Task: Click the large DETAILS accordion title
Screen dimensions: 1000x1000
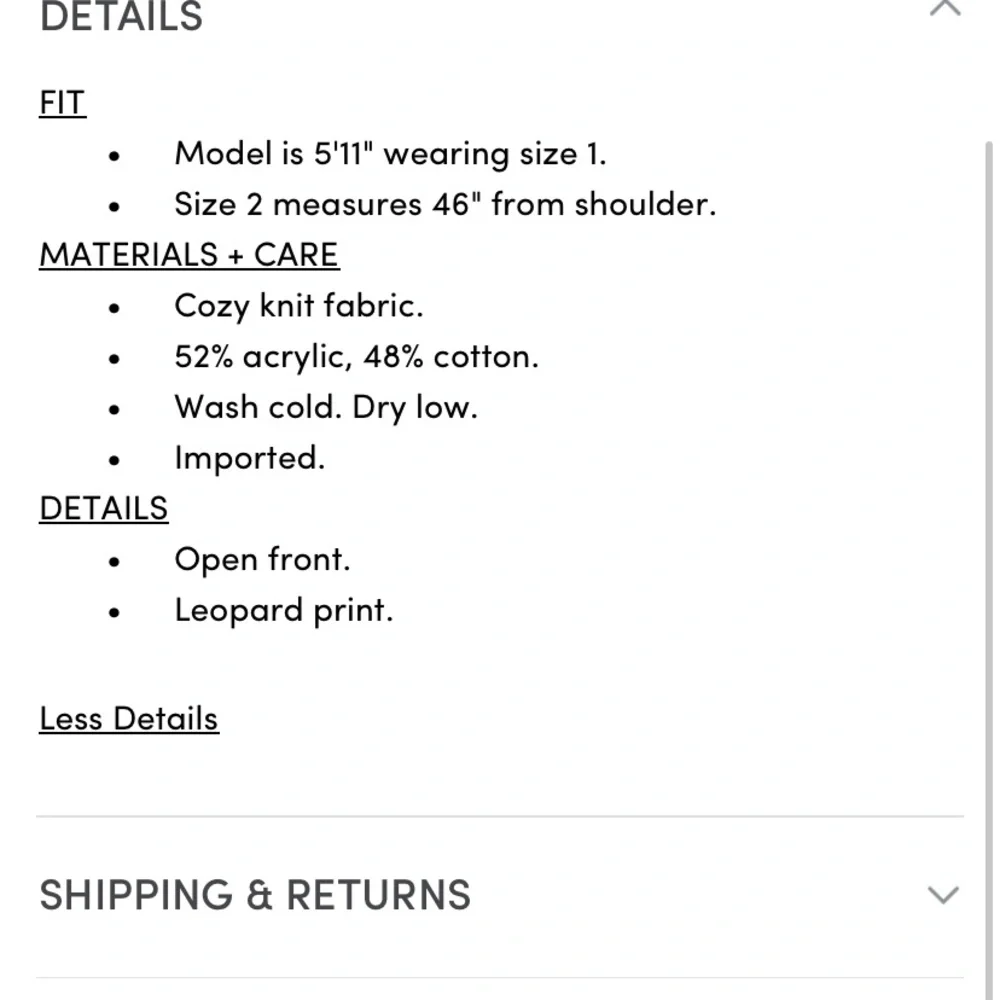Action: coord(121,16)
